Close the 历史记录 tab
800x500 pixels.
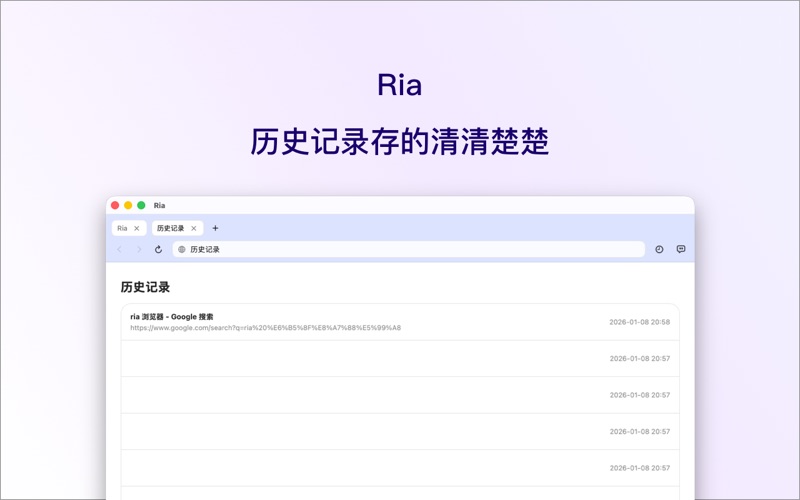194,228
